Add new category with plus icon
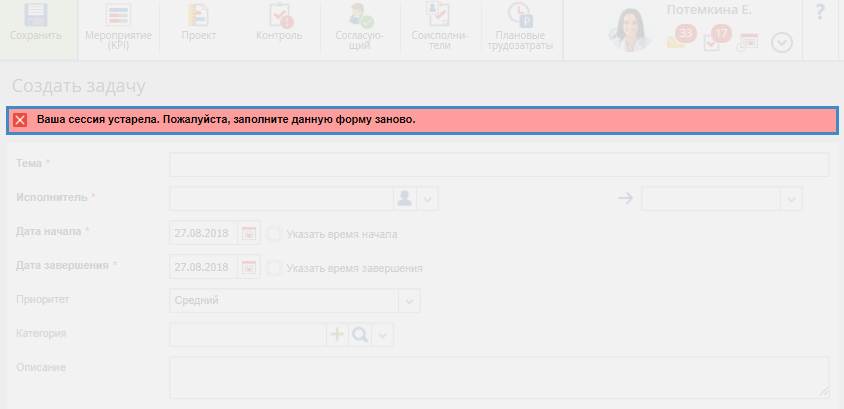 click(x=337, y=335)
